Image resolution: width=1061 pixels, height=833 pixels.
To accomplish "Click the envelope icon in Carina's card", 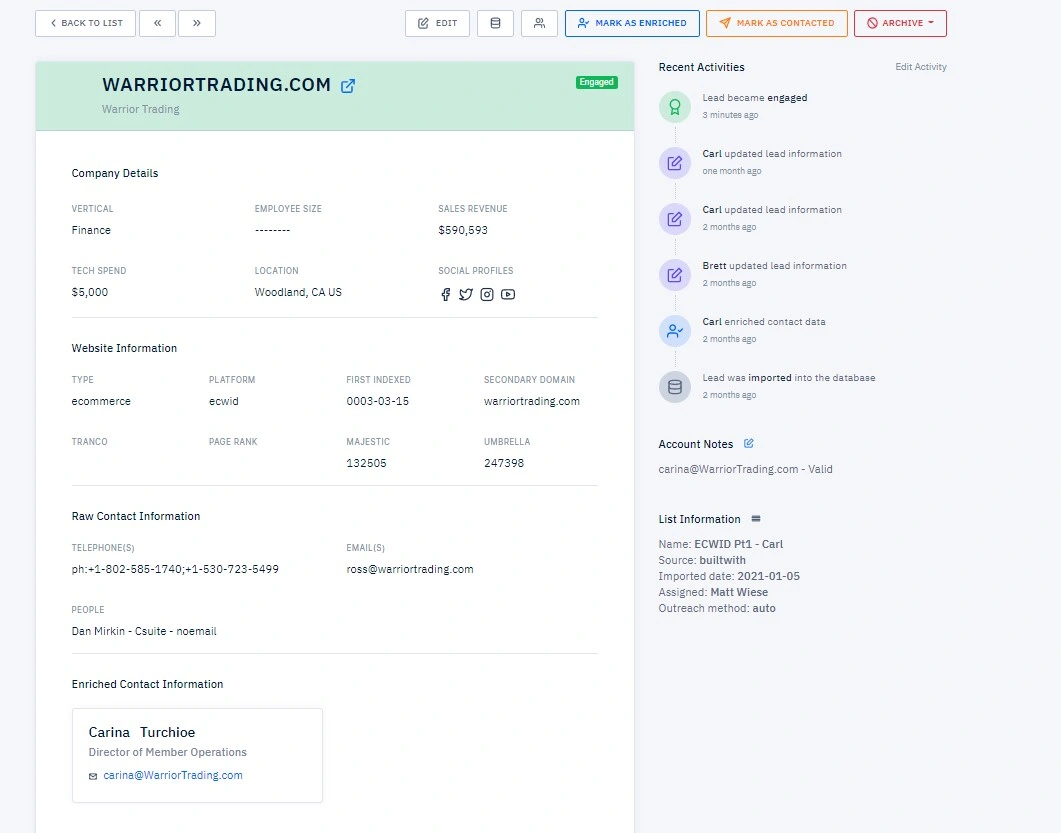I will (93, 776).
